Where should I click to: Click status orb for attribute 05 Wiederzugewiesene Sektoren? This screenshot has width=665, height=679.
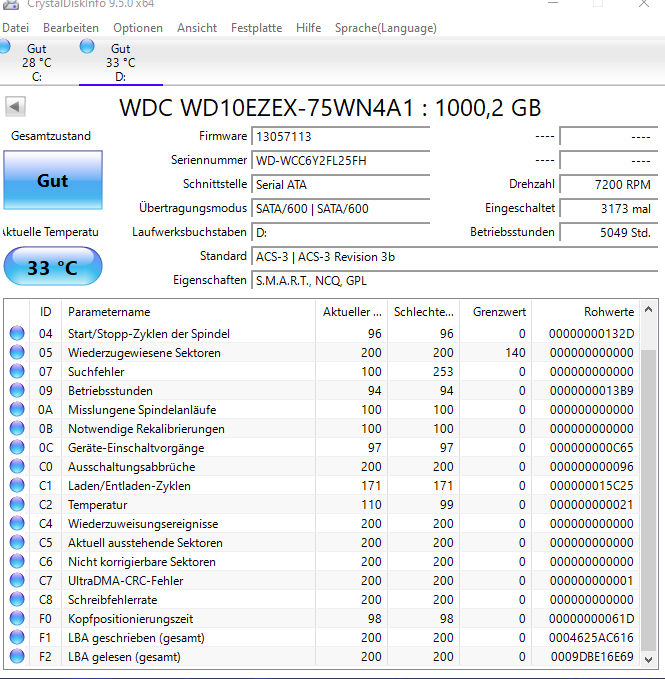point(17,352)
